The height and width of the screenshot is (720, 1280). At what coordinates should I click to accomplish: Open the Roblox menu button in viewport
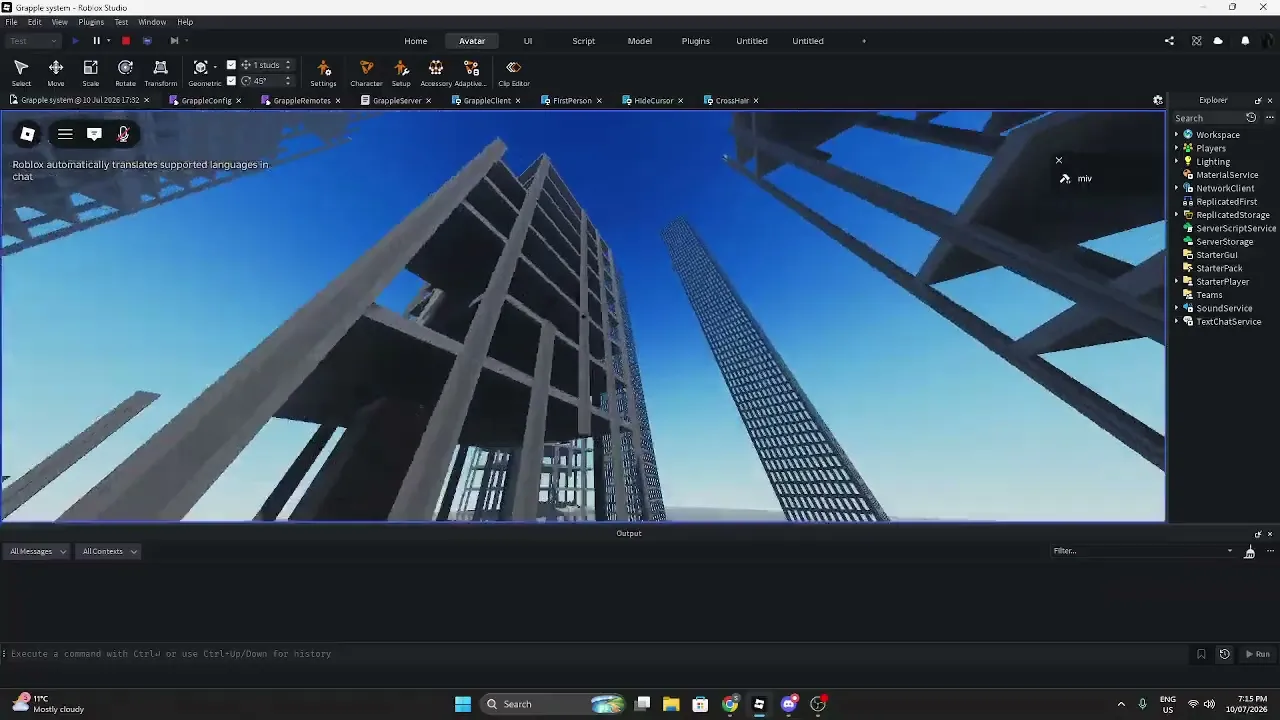(x=28, y=134)
